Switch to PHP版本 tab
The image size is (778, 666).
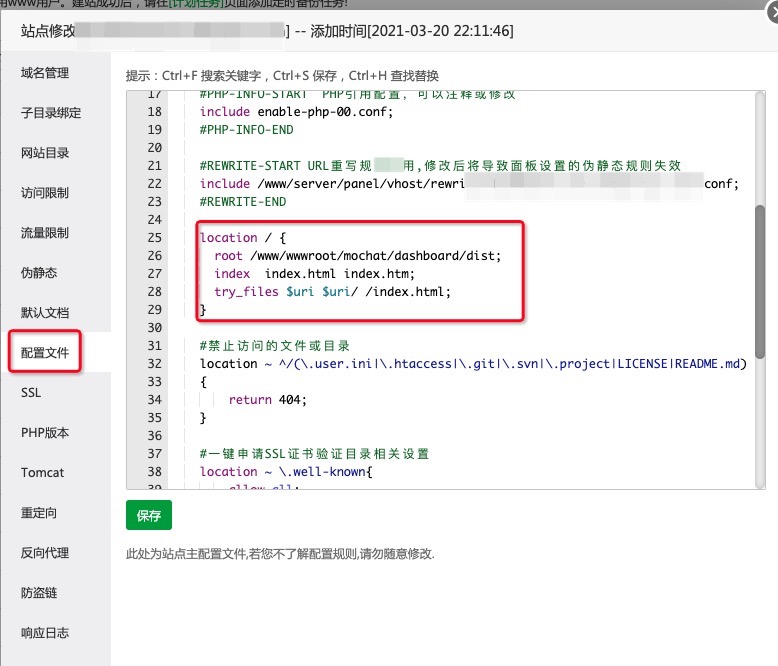[x=45, y=433]
